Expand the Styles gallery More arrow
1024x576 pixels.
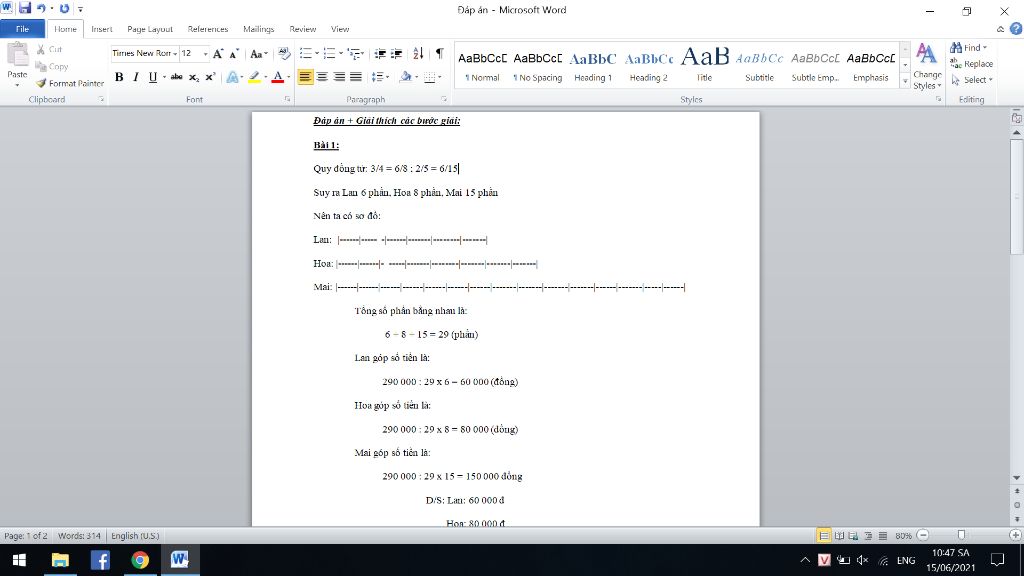click(905, 82)
